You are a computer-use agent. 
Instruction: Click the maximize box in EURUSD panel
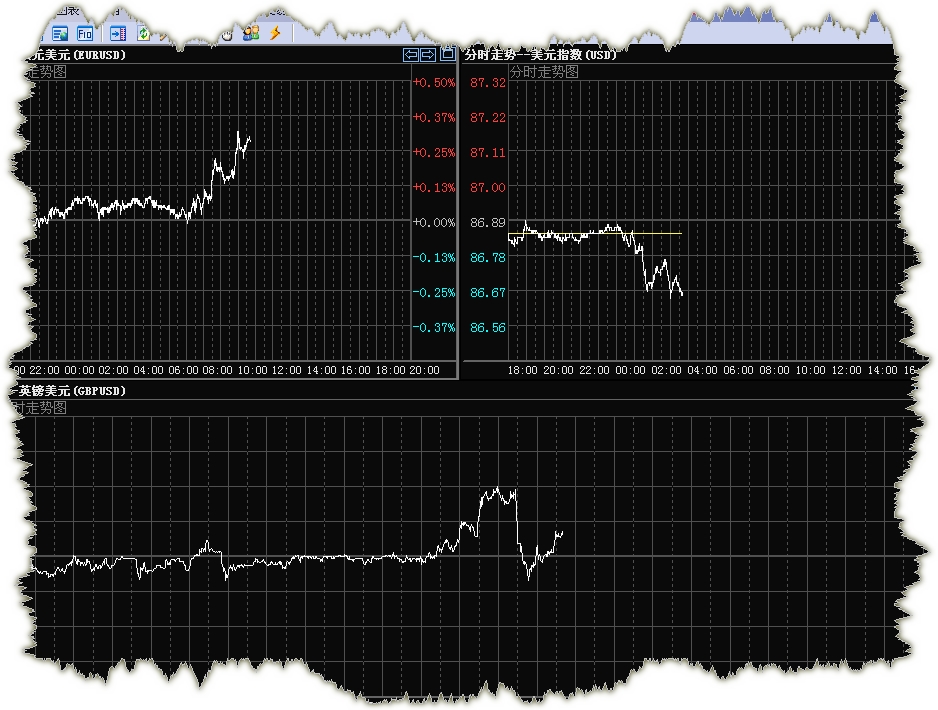click(447, 54)
